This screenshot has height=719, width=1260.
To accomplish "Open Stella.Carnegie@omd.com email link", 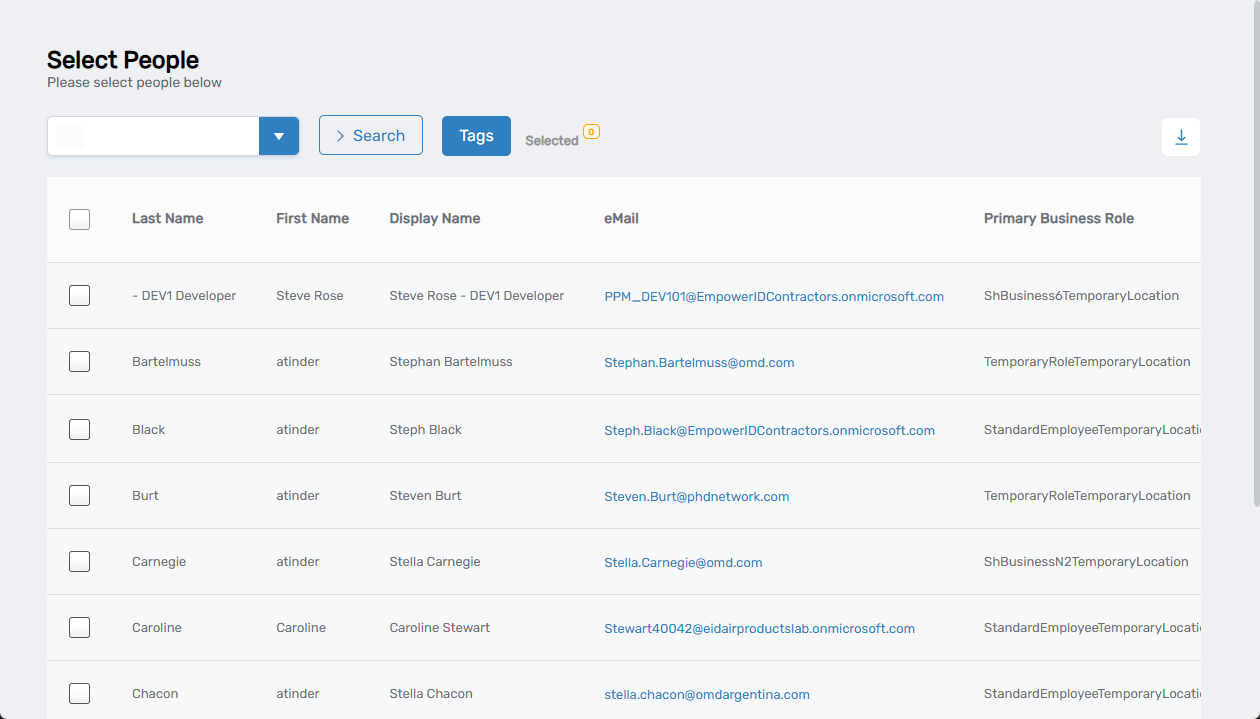I will pyautogui.click(x=683, y=562).
